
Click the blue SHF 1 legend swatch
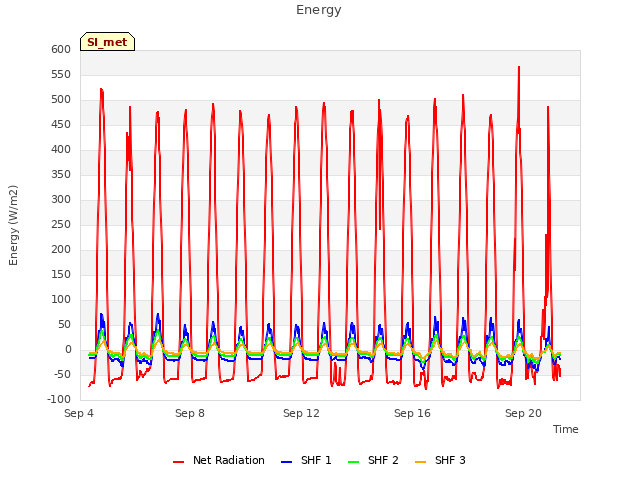coord(287,462)
